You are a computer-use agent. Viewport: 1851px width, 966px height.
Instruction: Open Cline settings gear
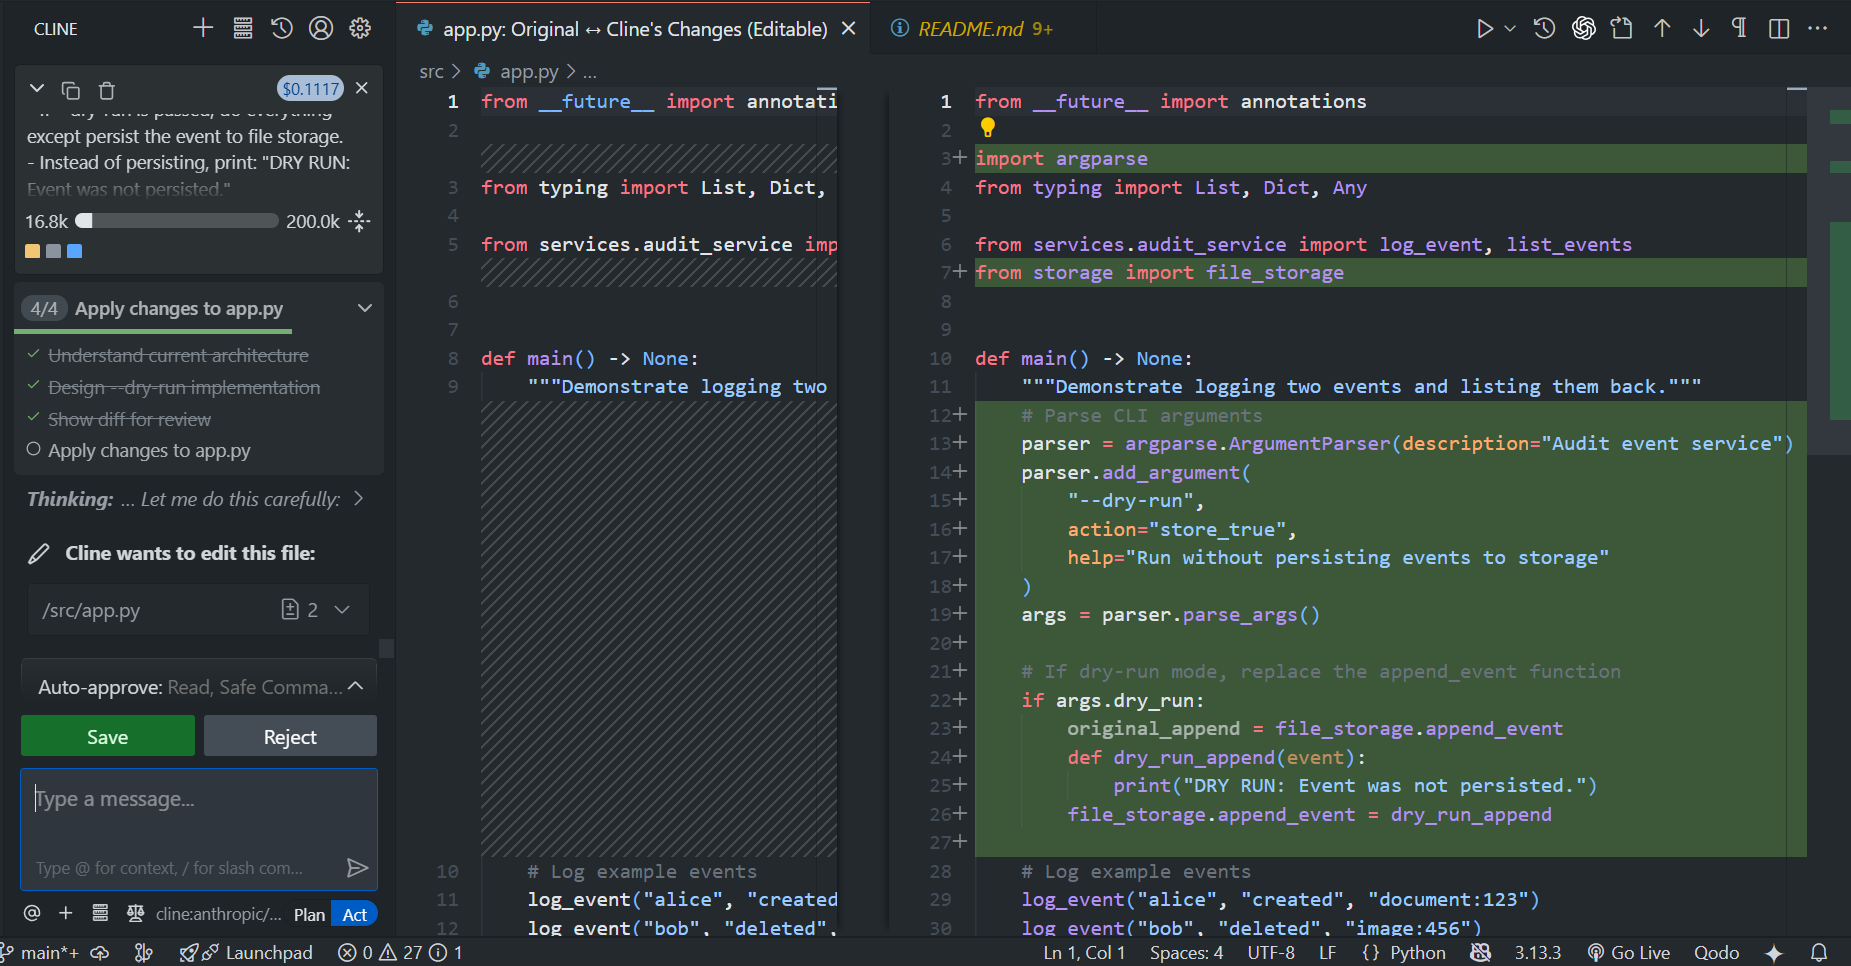click(x=360, y=28)
